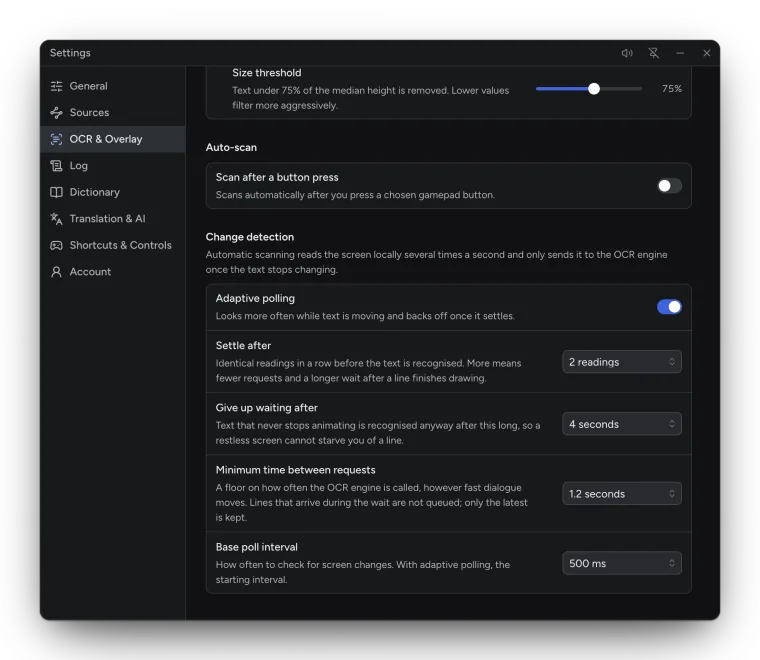
Task: Open the Minimum time '1.2 seconds' dropdown
Action: tap(622, 494)
